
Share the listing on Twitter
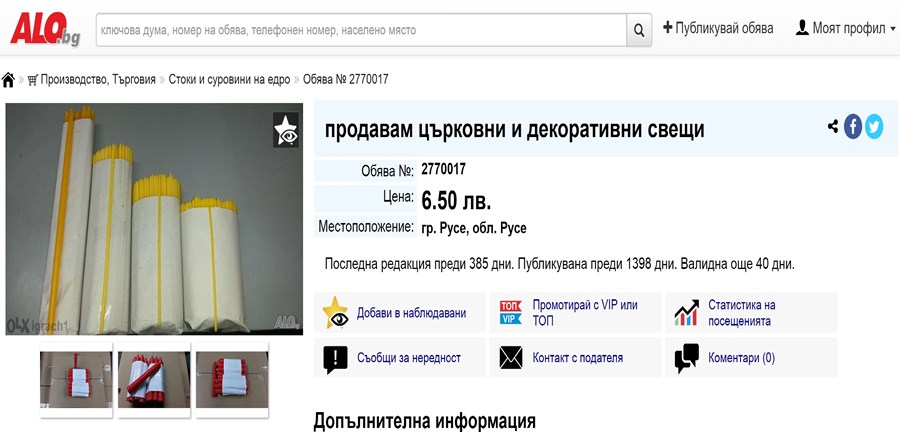[874, 127]
